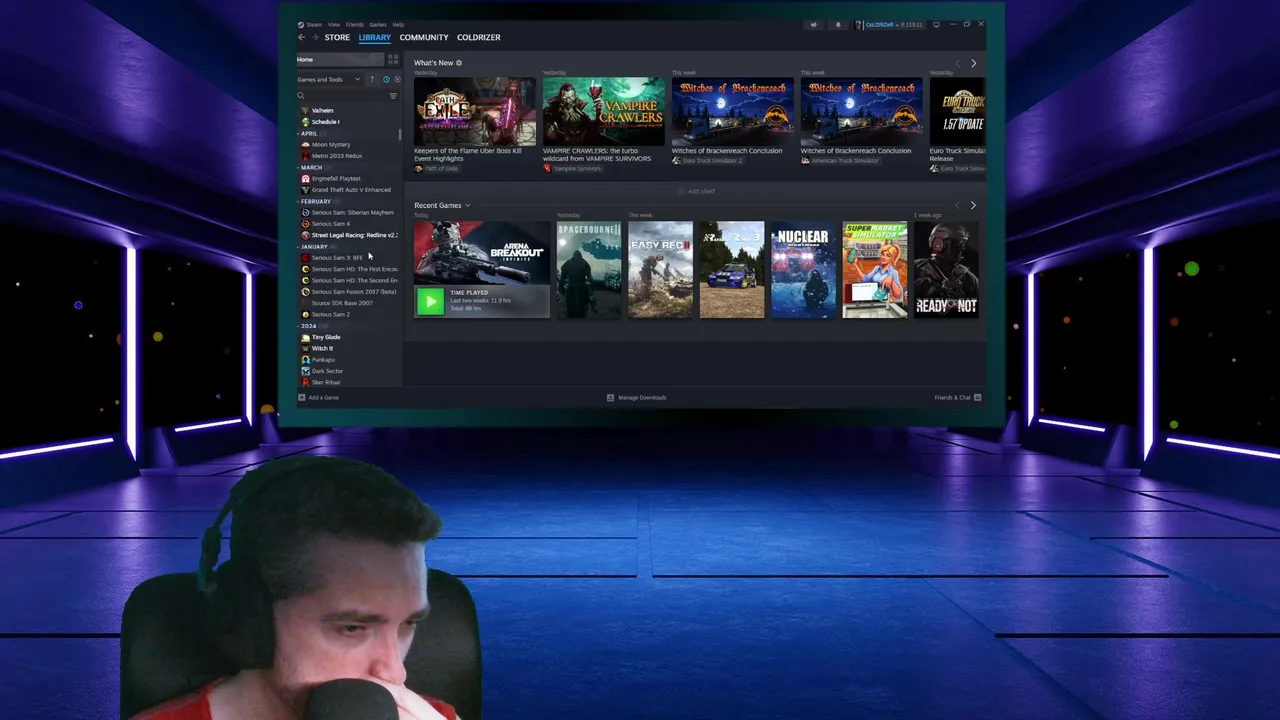Image resolution: width=1280 pixels, height=720 pixels.
Task: Open the Steam menu in the menu bar
Action: [x=314, y=24]
